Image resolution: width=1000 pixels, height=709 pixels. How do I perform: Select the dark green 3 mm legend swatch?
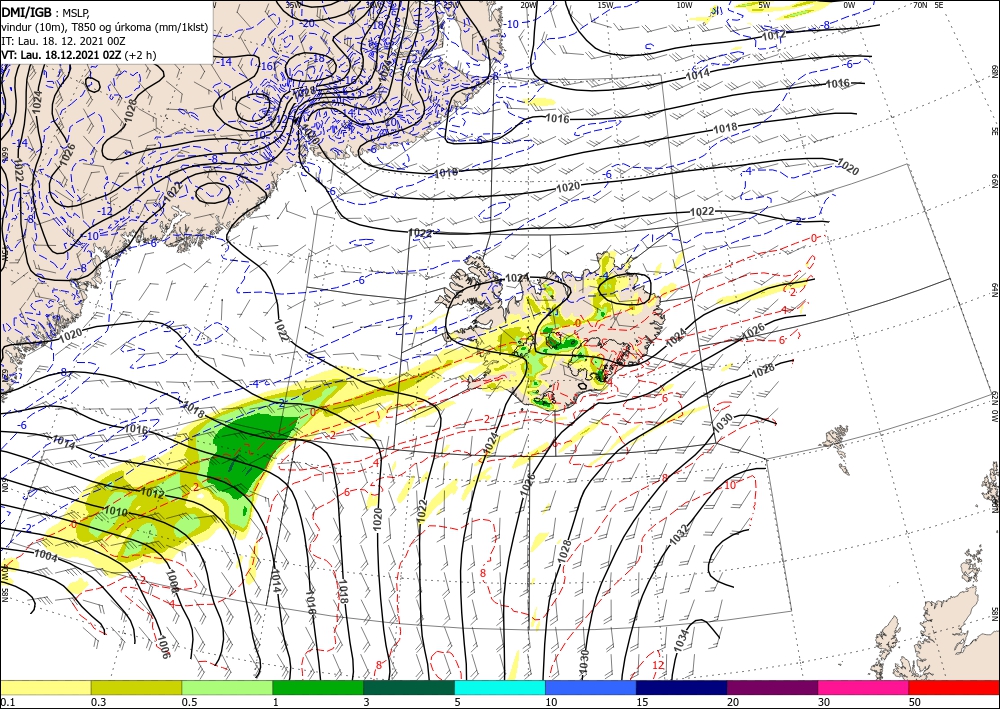coord(409,687)
